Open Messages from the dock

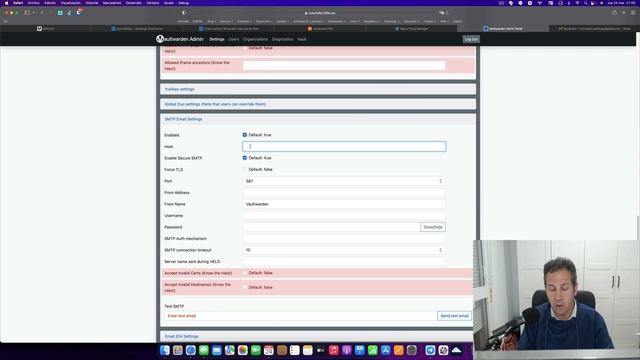(x=204, y=350)
